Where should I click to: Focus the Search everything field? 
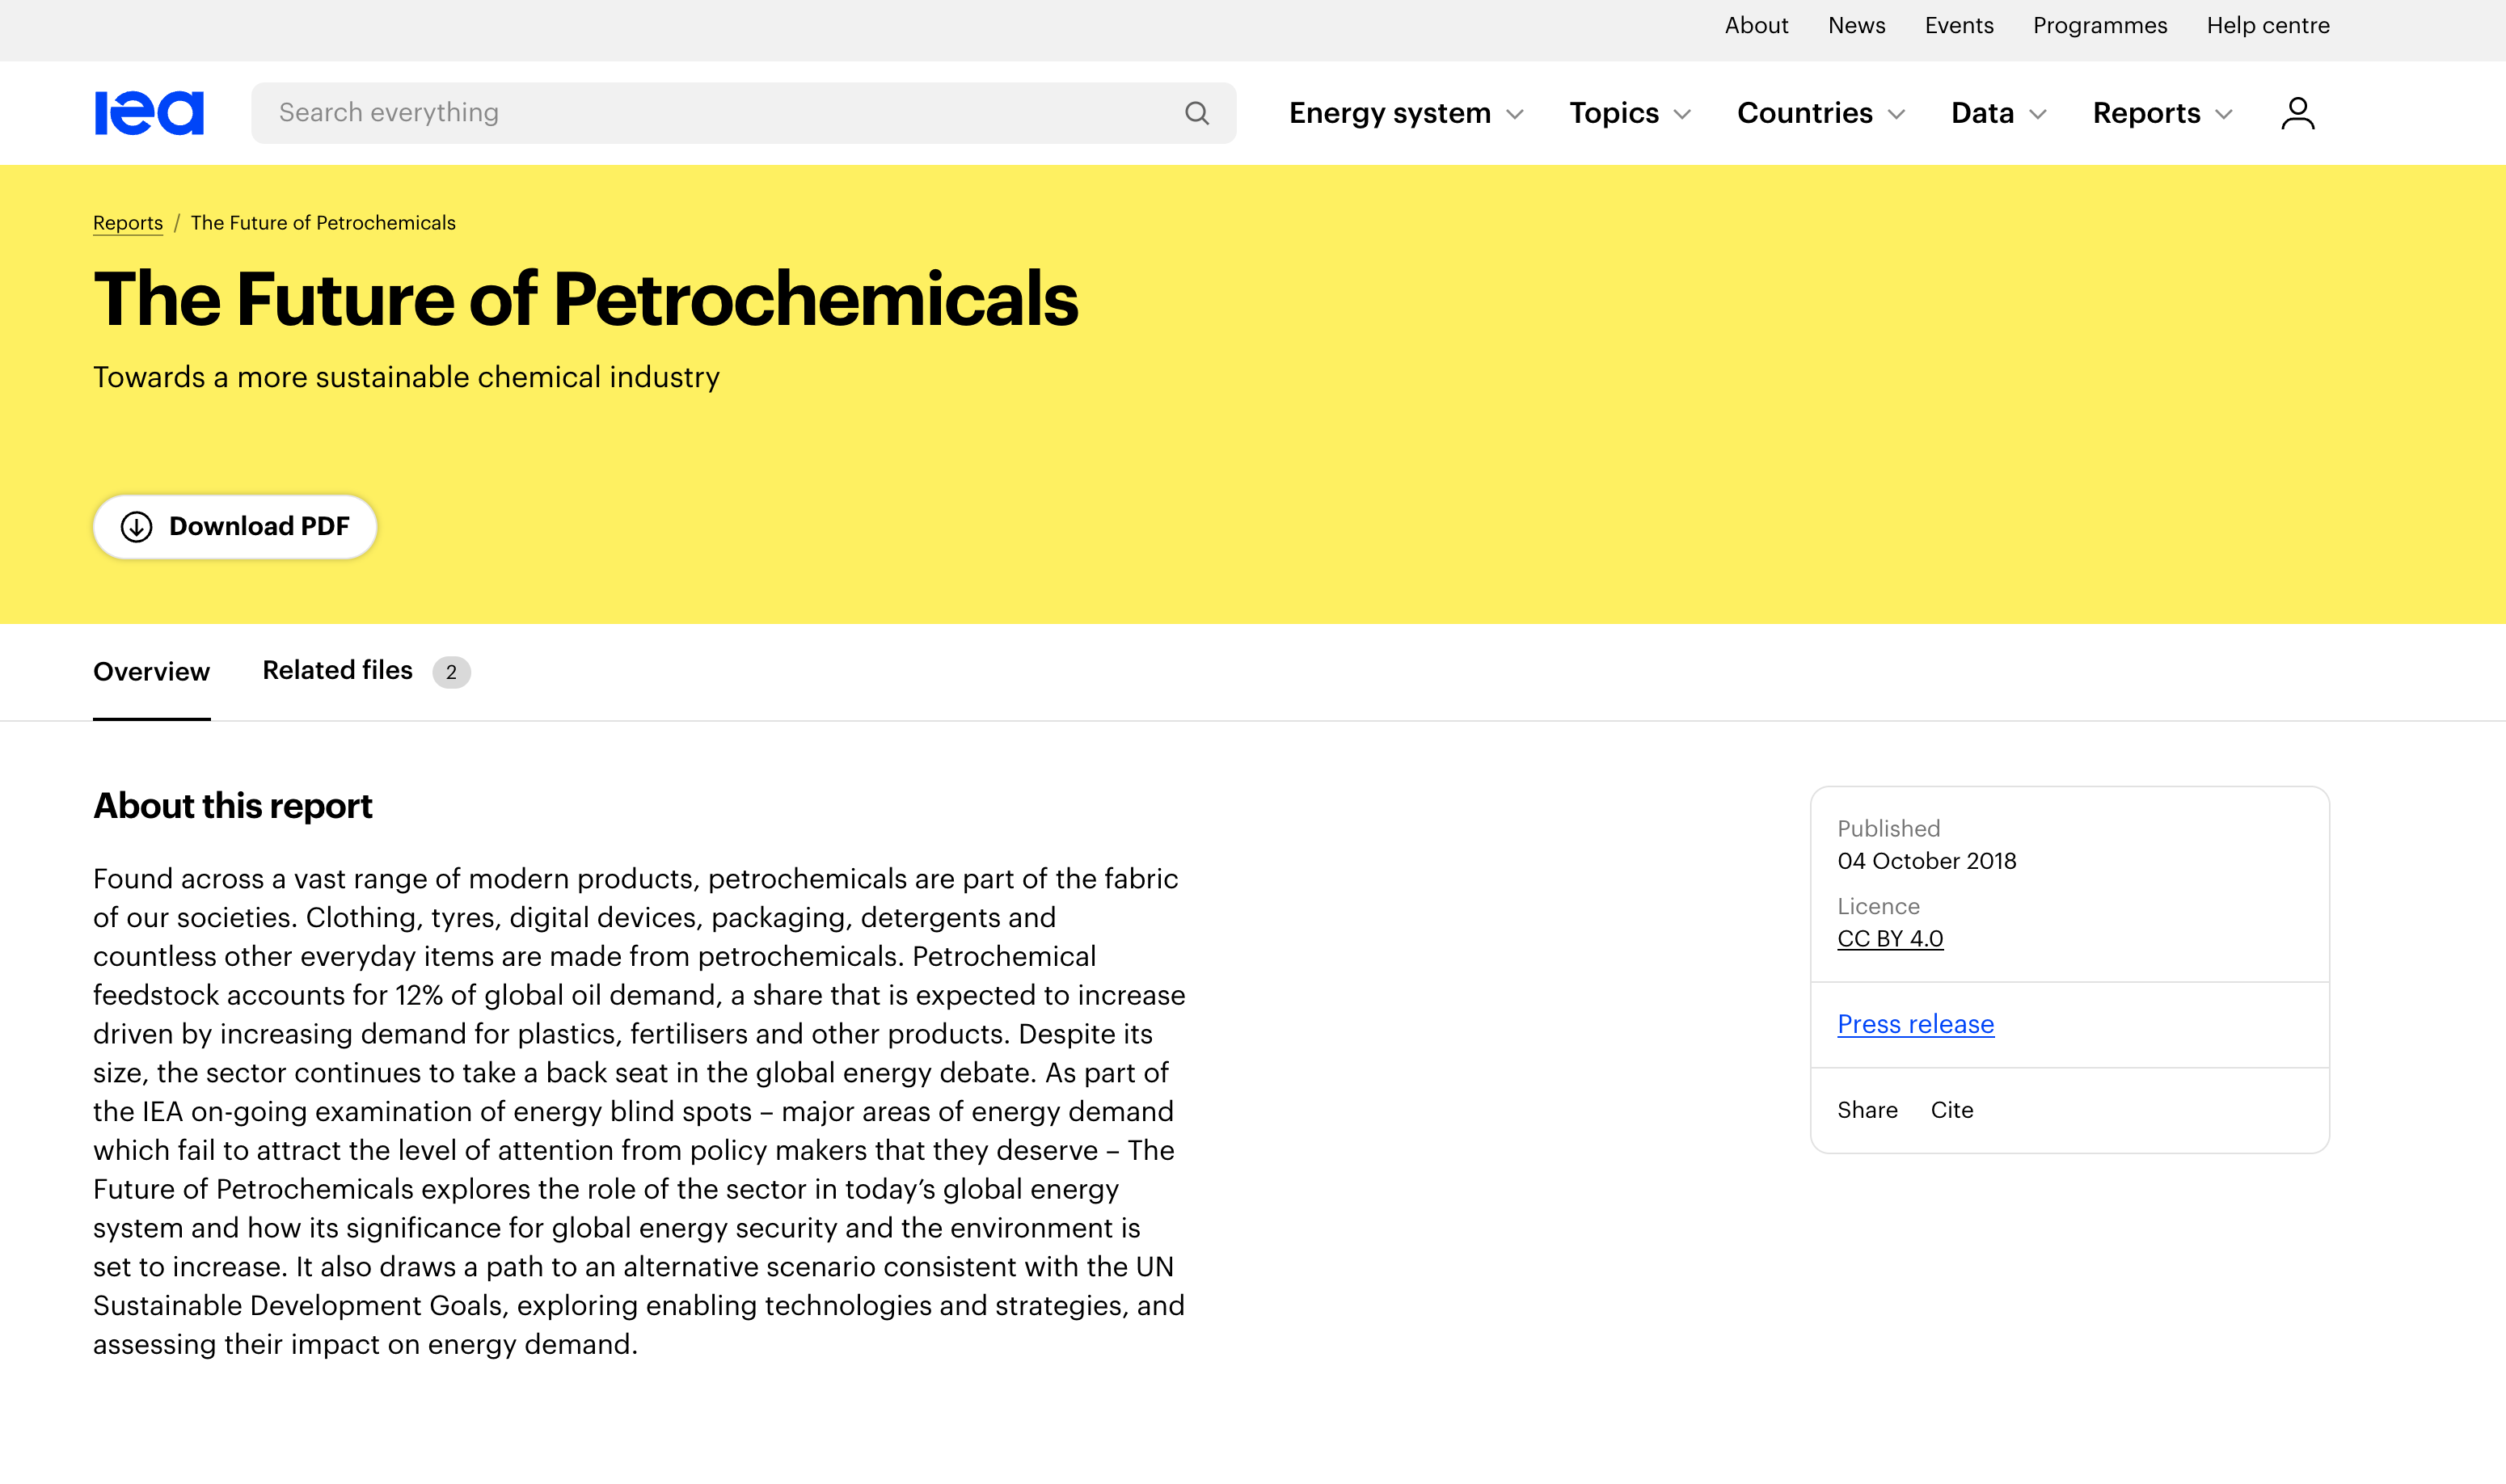coord(743,113)
